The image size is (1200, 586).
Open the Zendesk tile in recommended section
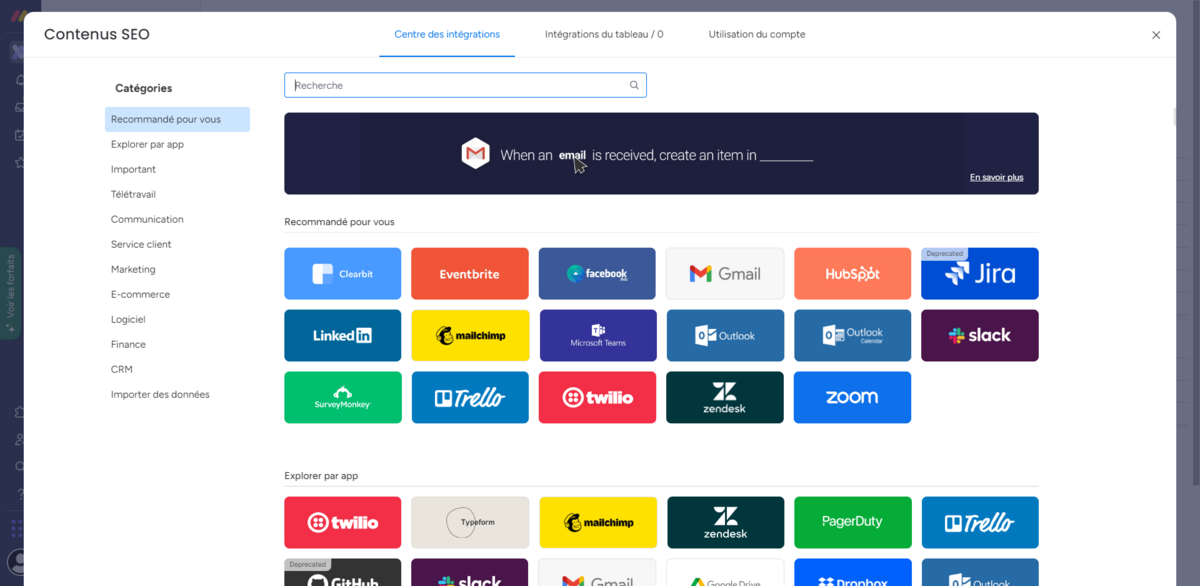pyautogui.click(x=725, y=397)
